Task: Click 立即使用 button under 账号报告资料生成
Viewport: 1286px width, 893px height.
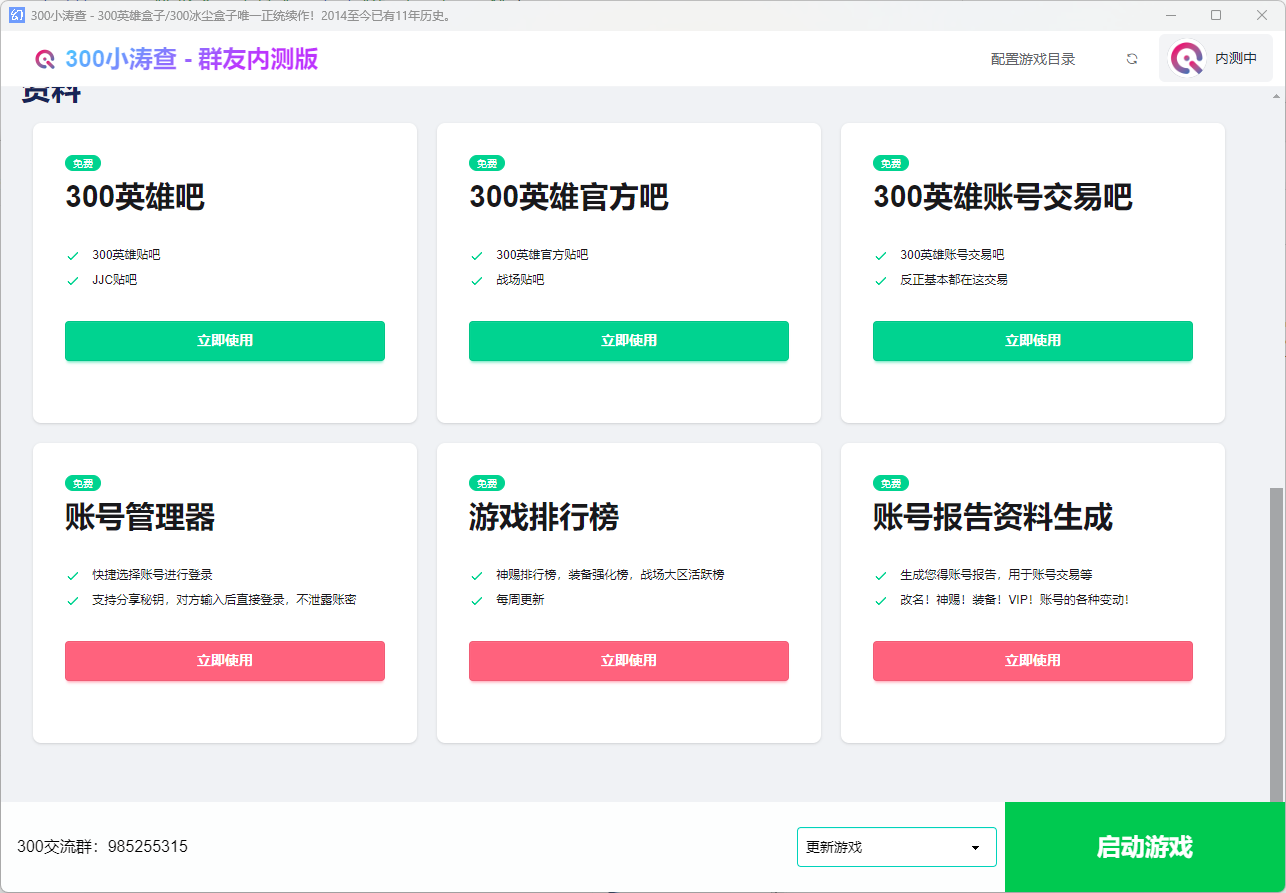Action: [1033, 661]
